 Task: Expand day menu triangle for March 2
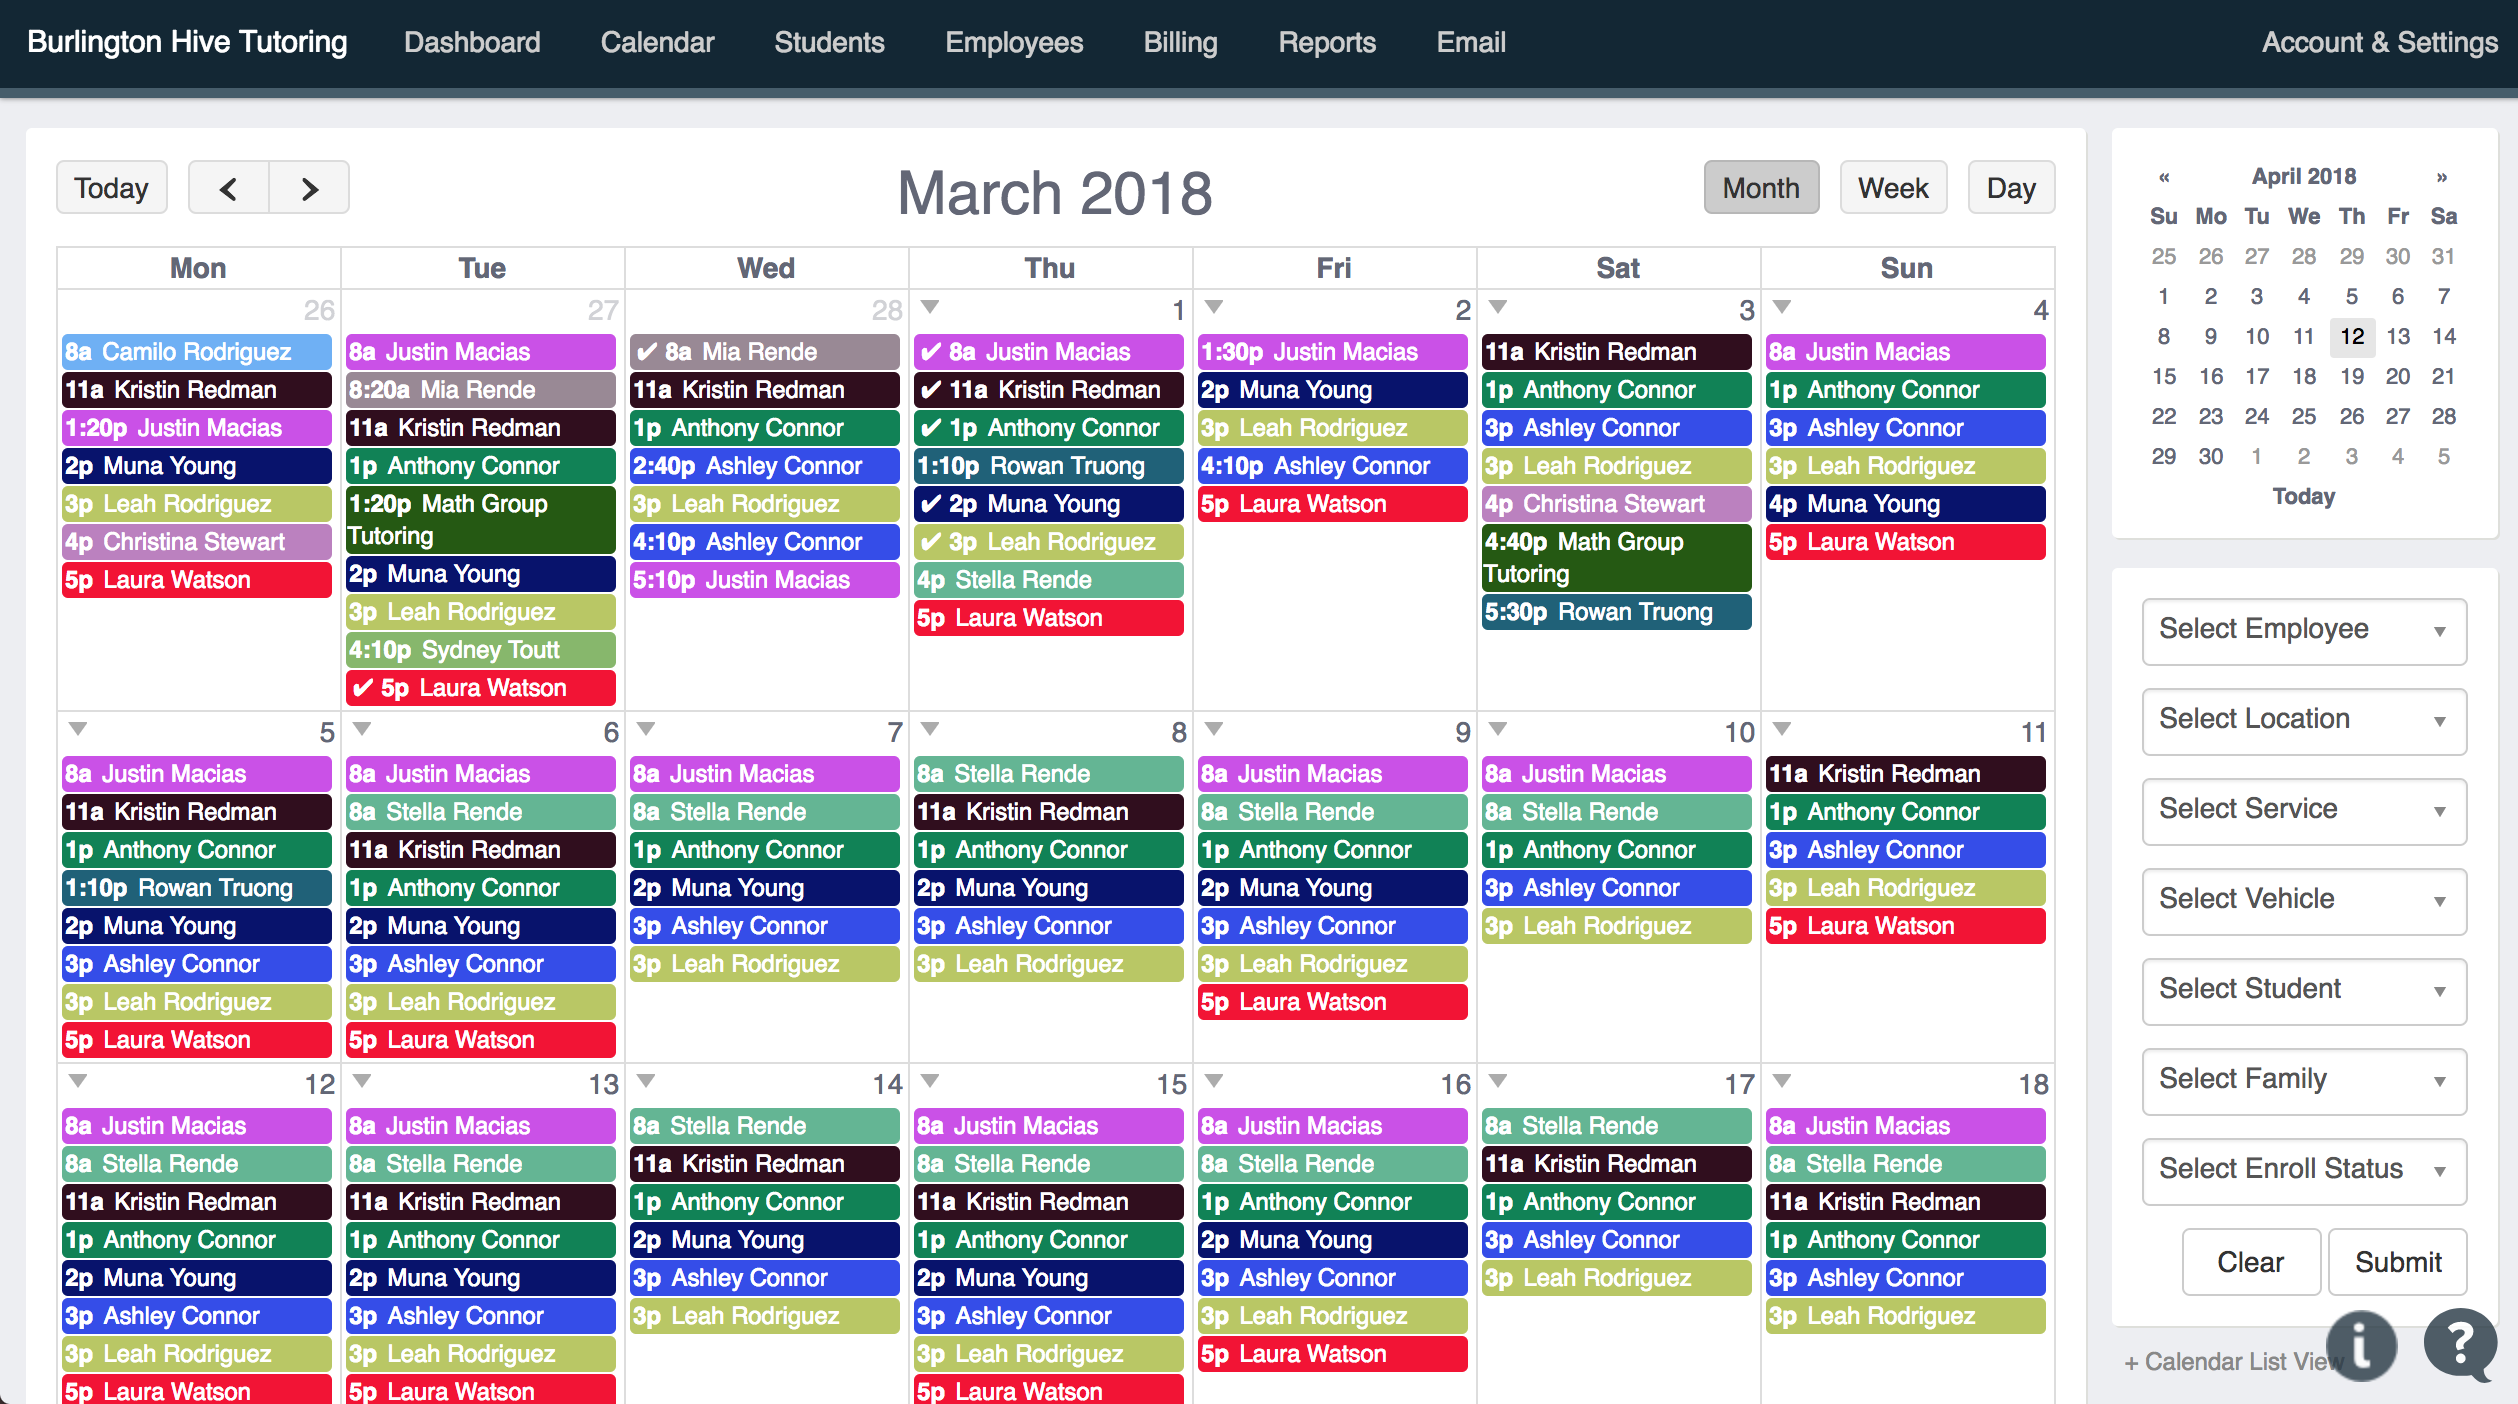pos(1214,307)
